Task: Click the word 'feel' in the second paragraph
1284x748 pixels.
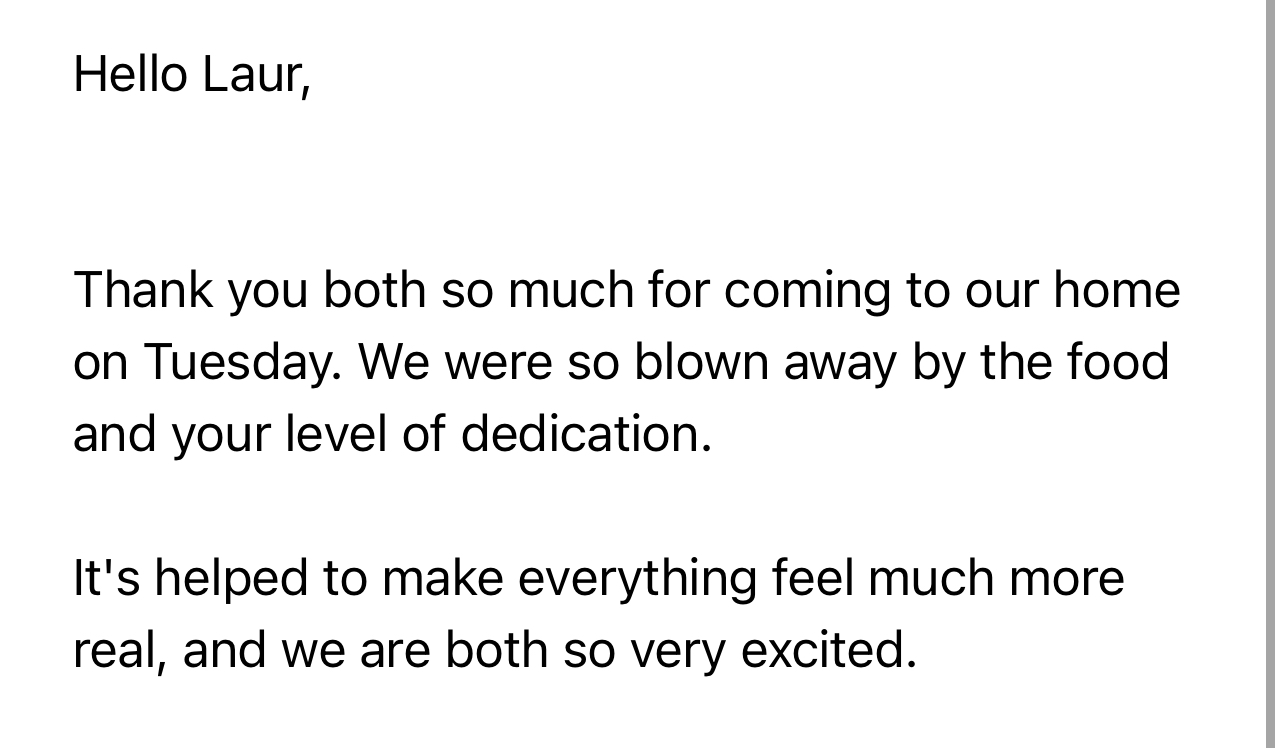Action: click(x=813, y=578)
